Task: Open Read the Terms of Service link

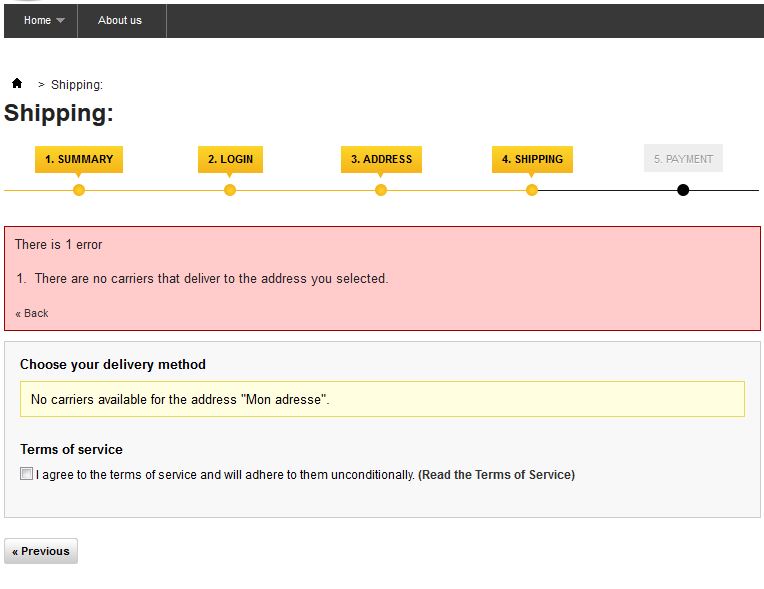Action: click(497, 475)
